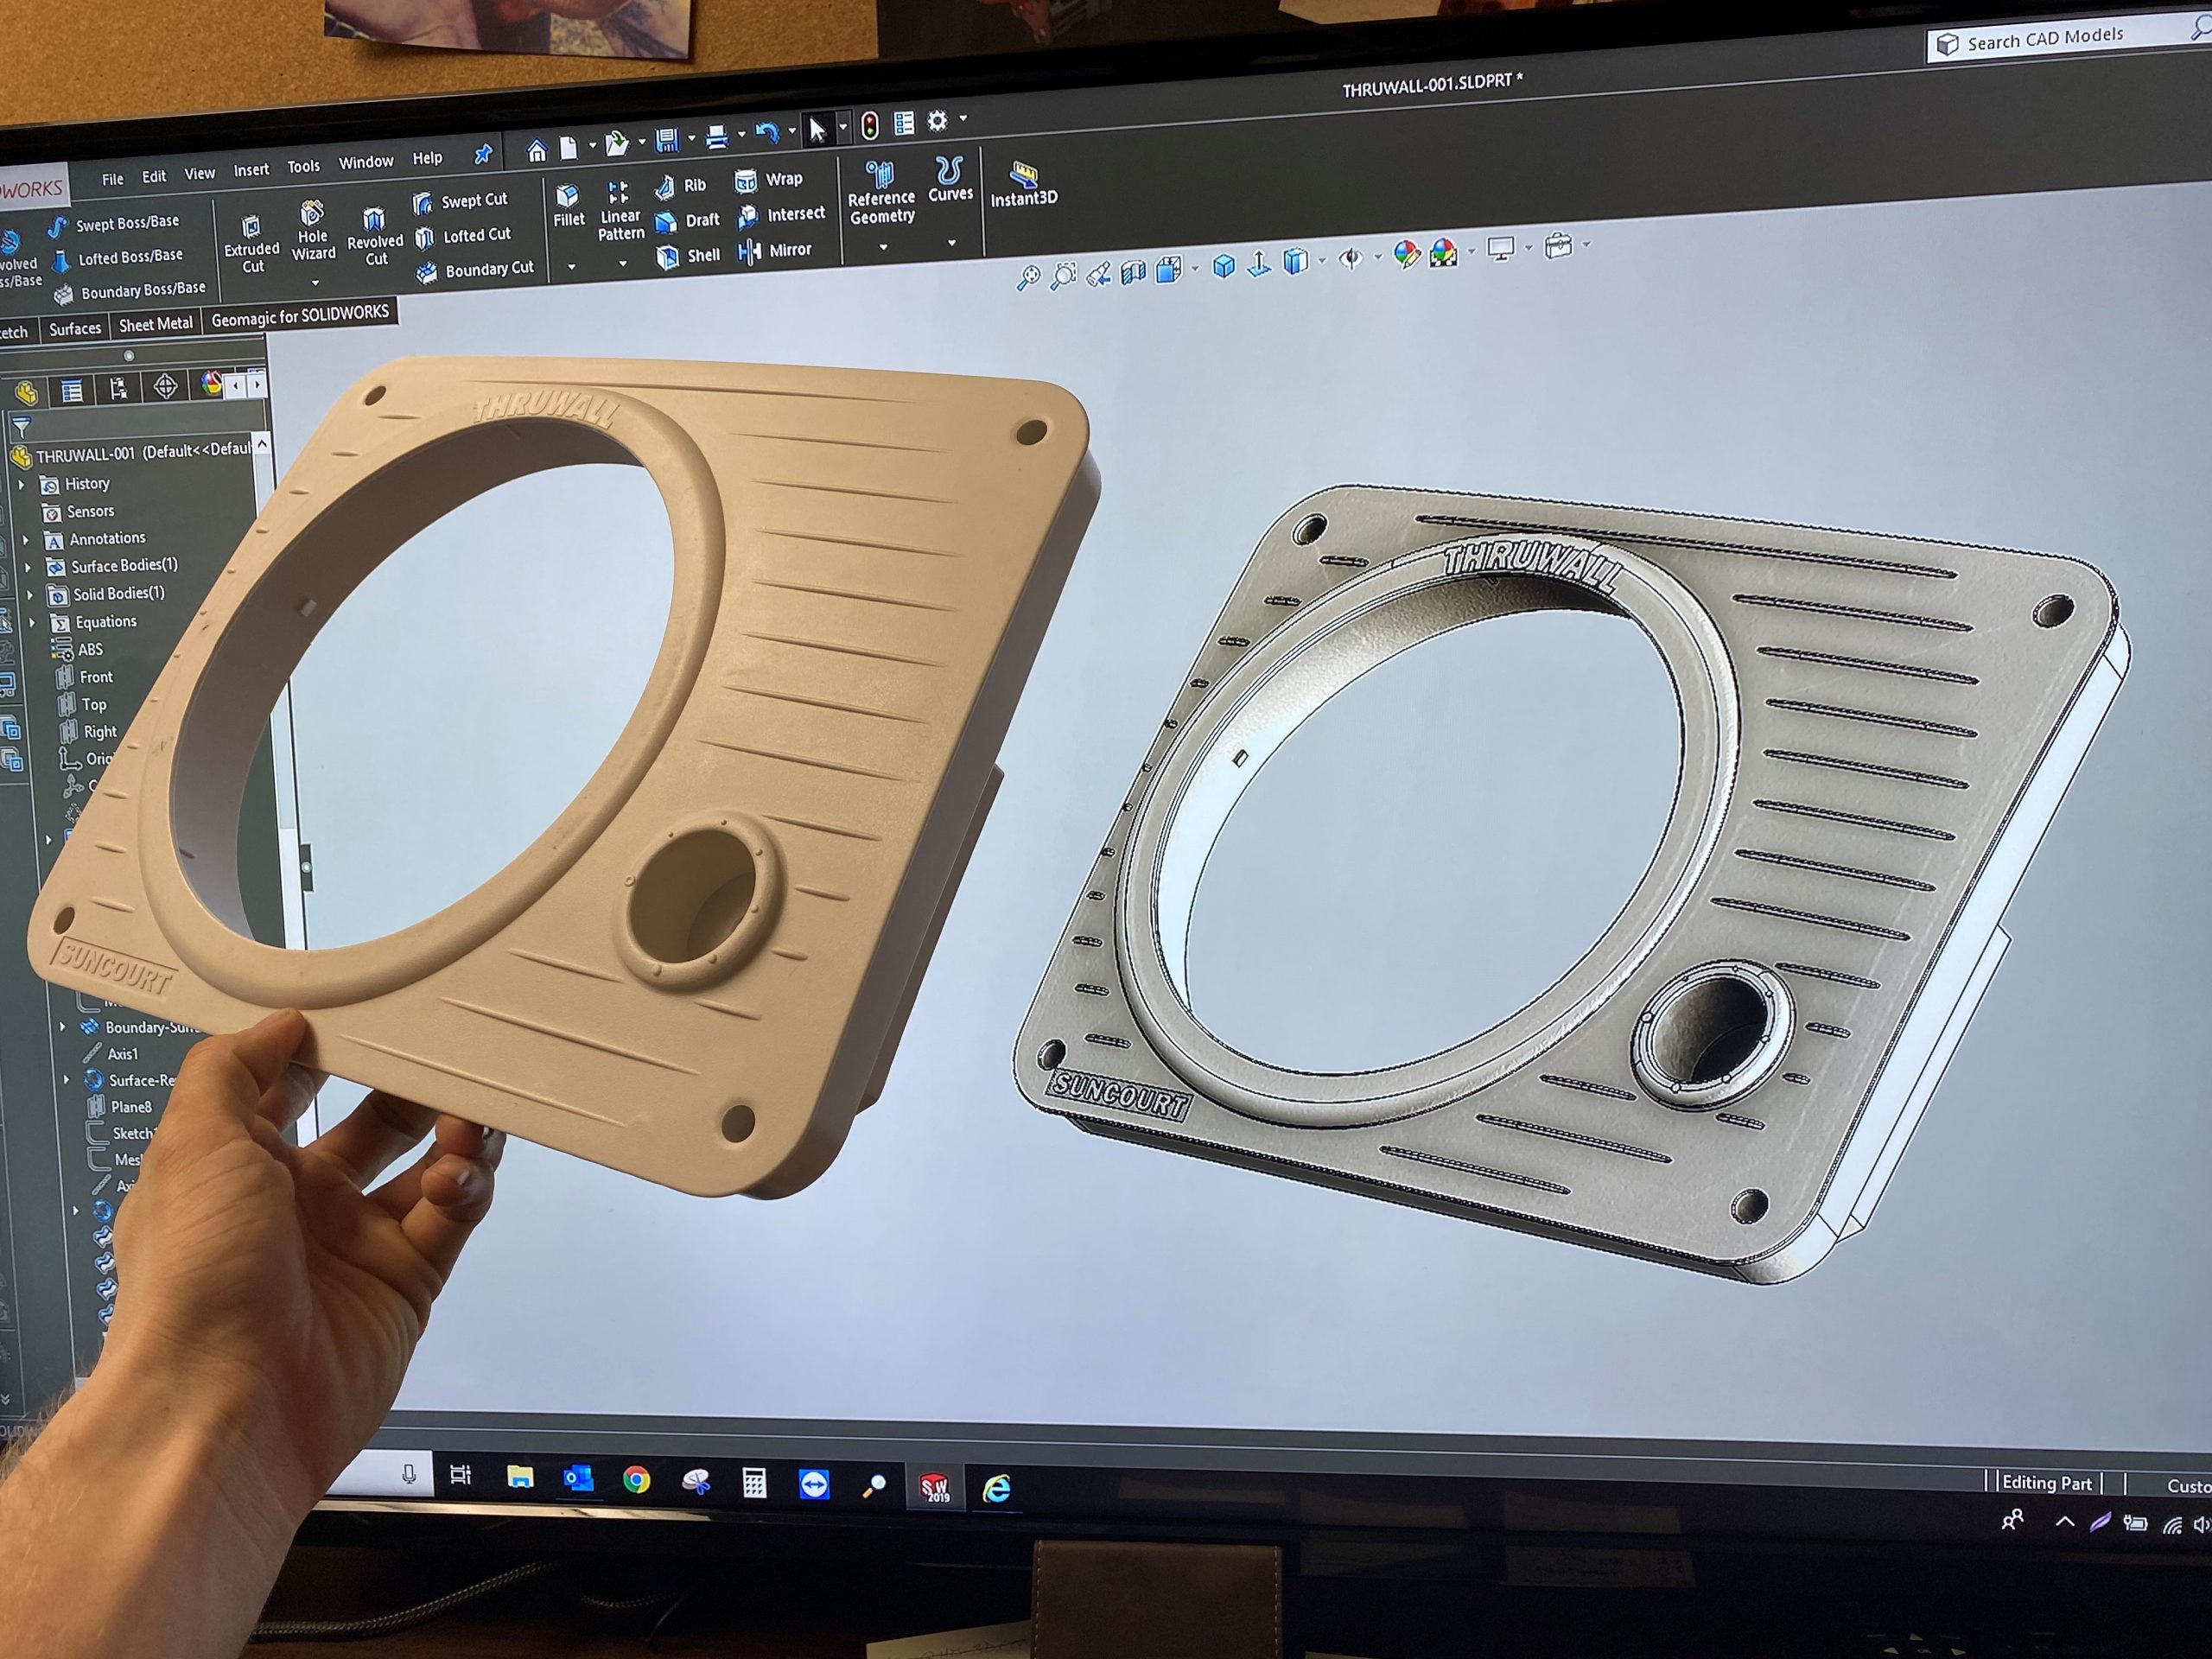Expand the Equations tree node
The image size is (2212, 1659).
pyautogui.click(x=32, y=623)
